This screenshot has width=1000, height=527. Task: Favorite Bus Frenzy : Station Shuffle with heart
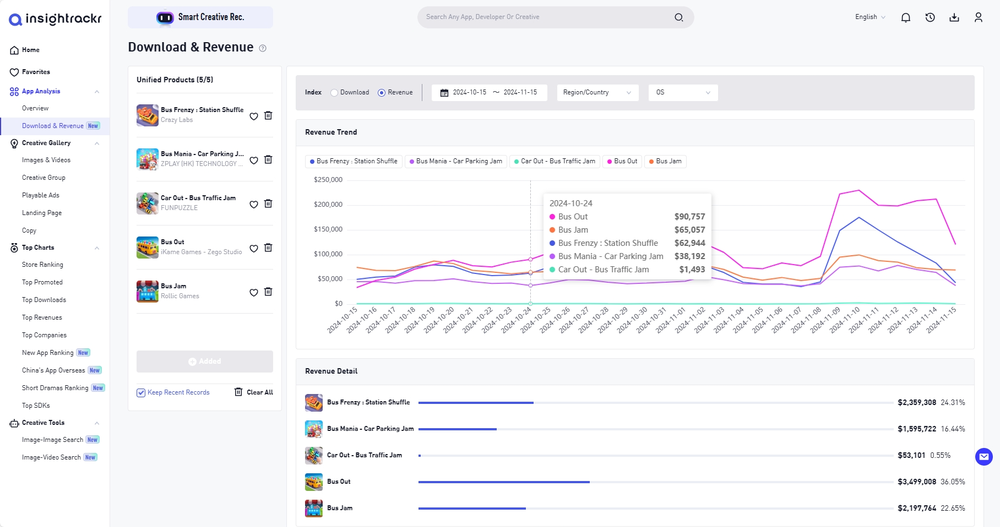point(254,116)
